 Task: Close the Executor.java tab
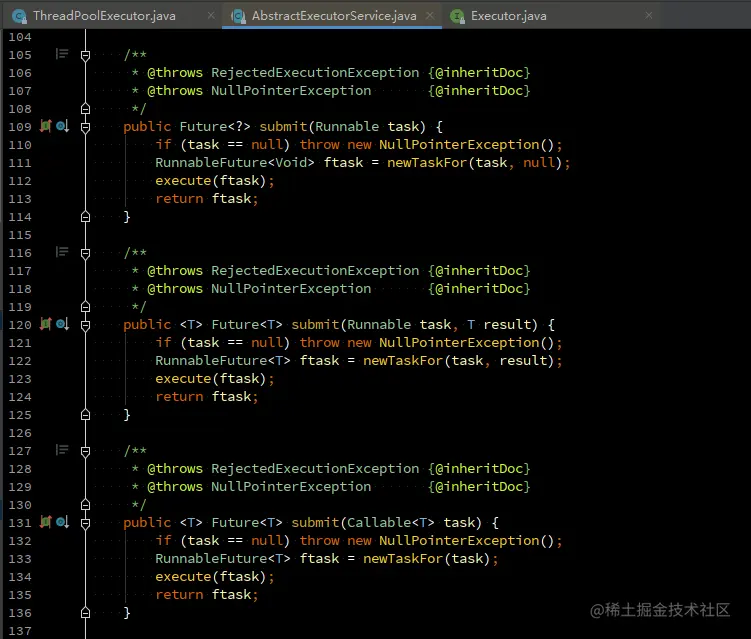(x=649, y=15)
